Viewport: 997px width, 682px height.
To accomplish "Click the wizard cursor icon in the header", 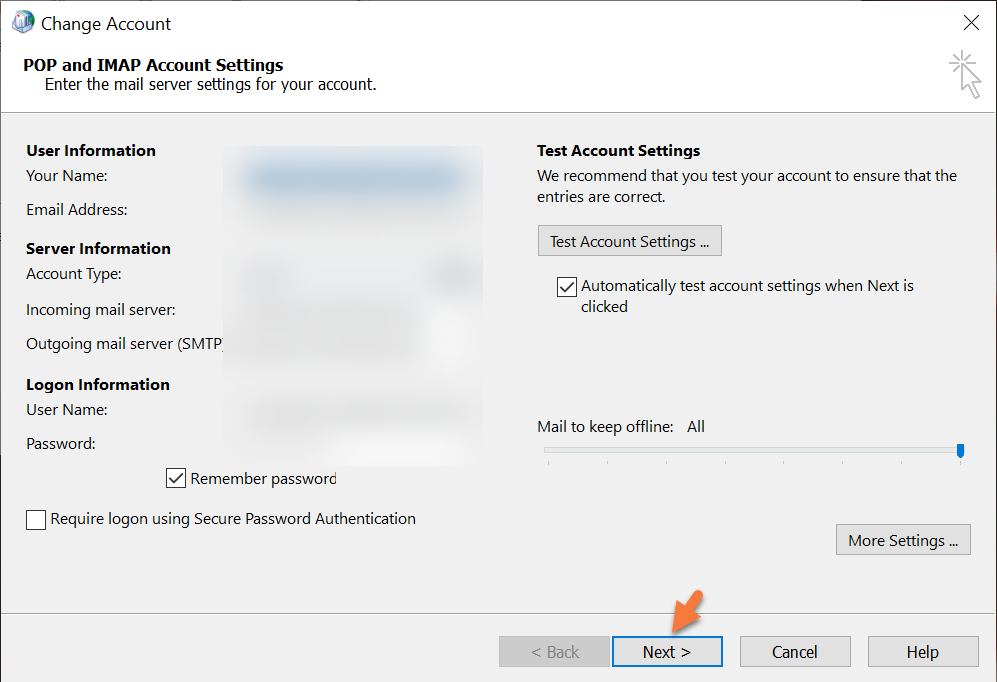I will click(x=964, y=75).
